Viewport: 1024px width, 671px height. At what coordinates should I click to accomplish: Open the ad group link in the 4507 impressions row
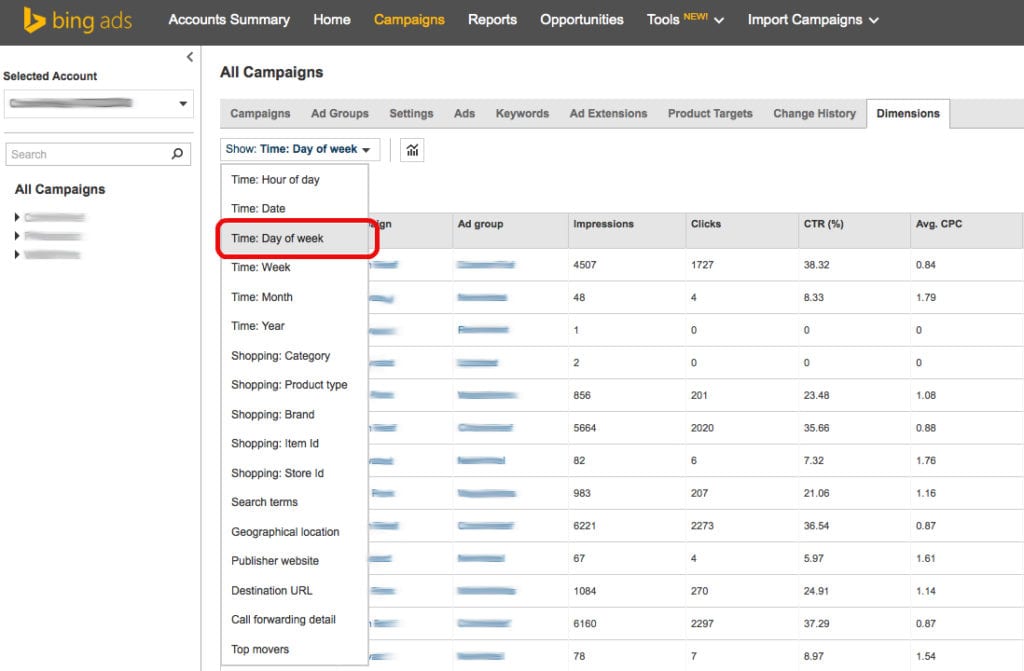coord(486,265)
